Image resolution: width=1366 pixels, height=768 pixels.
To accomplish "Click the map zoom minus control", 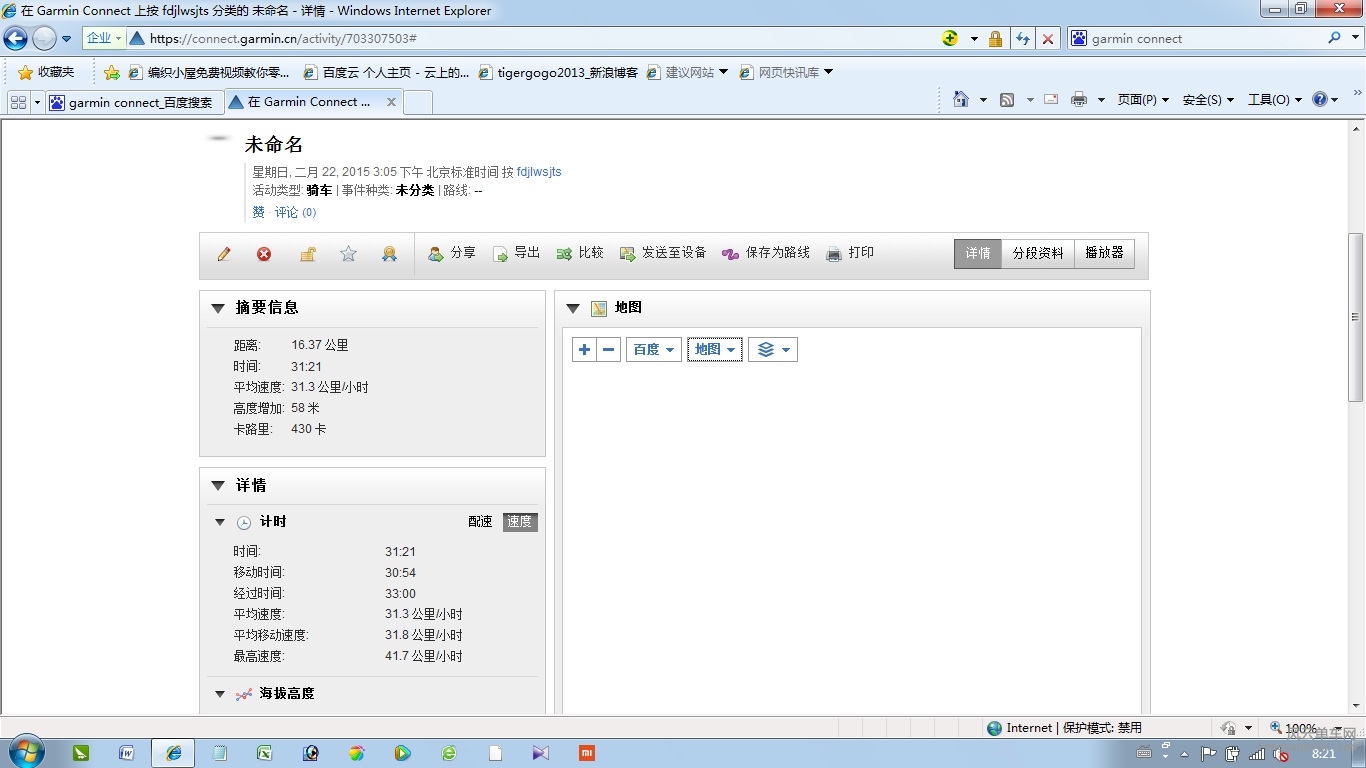I will (x=607, y=349).
